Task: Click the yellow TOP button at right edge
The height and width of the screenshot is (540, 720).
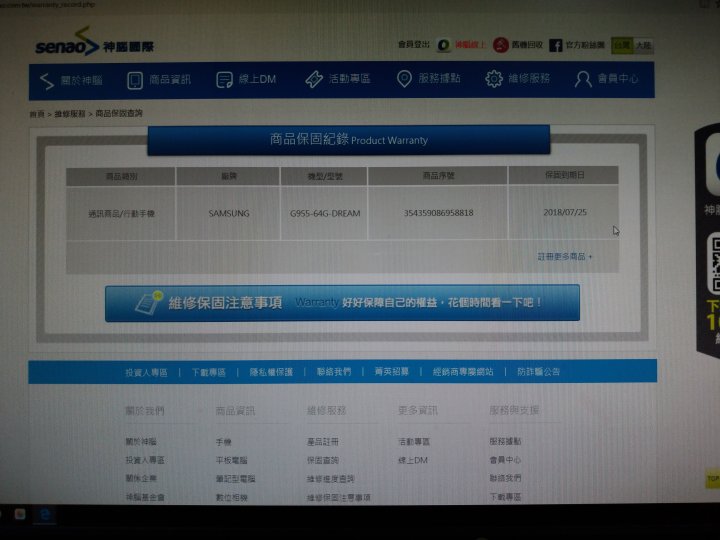Action: [713, 478]
